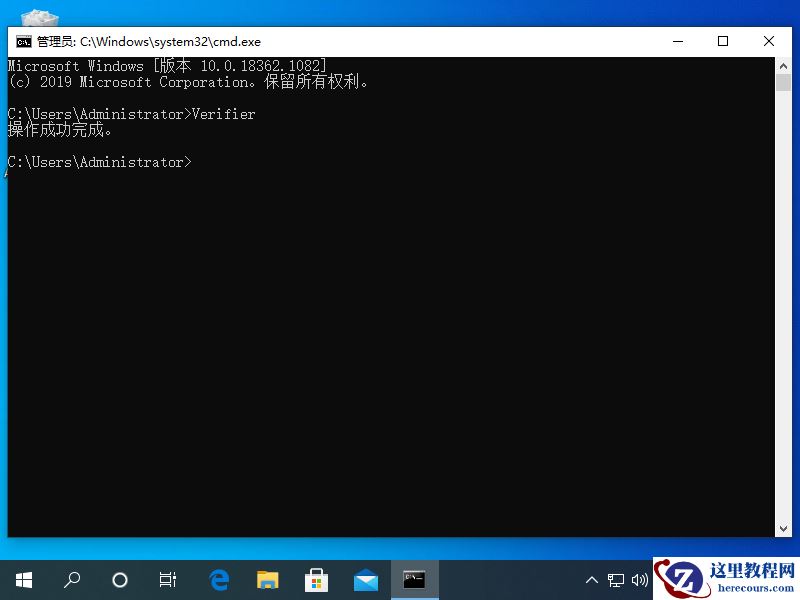Maximize the command prompt window
Screen dimensions: 800x600
click(x=723, y=41)
